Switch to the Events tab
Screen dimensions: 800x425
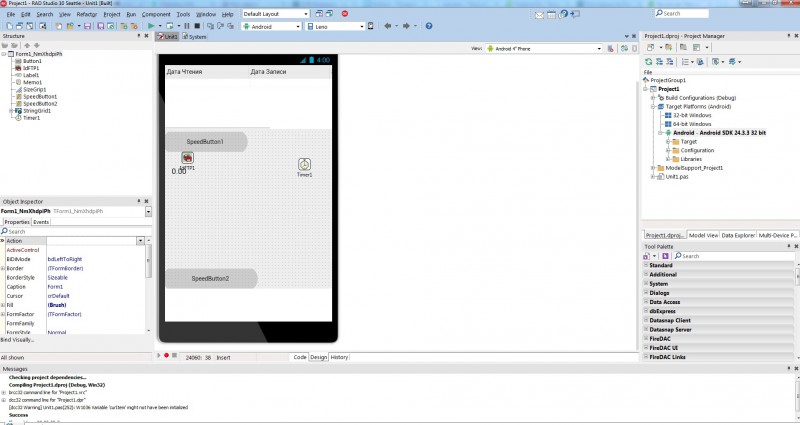41,222
